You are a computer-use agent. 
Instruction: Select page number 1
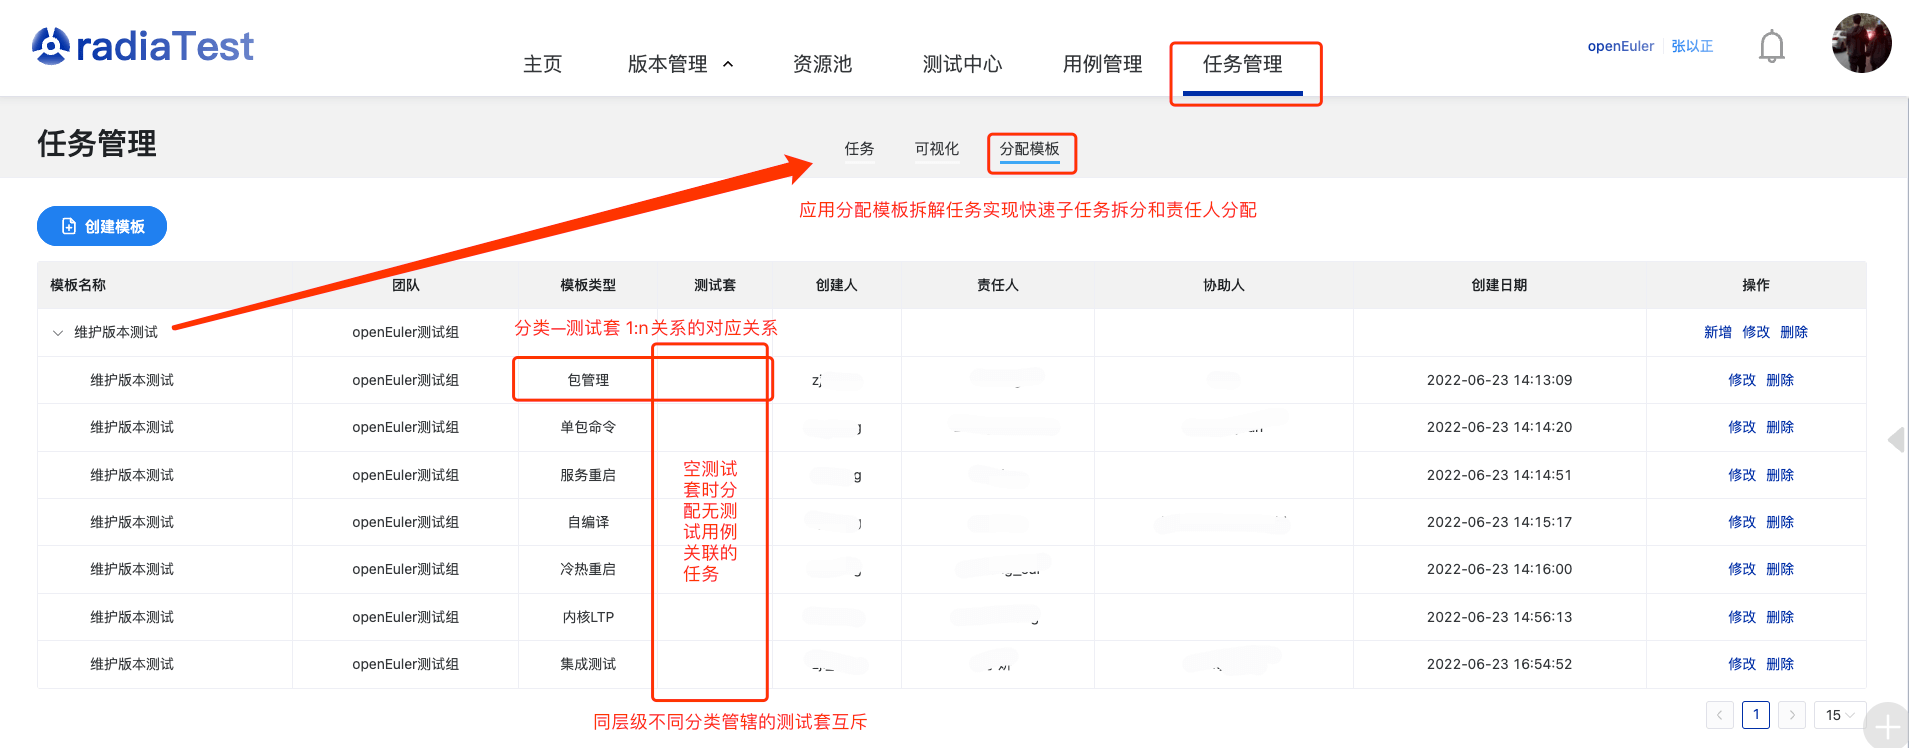(x=1755, y=715)
